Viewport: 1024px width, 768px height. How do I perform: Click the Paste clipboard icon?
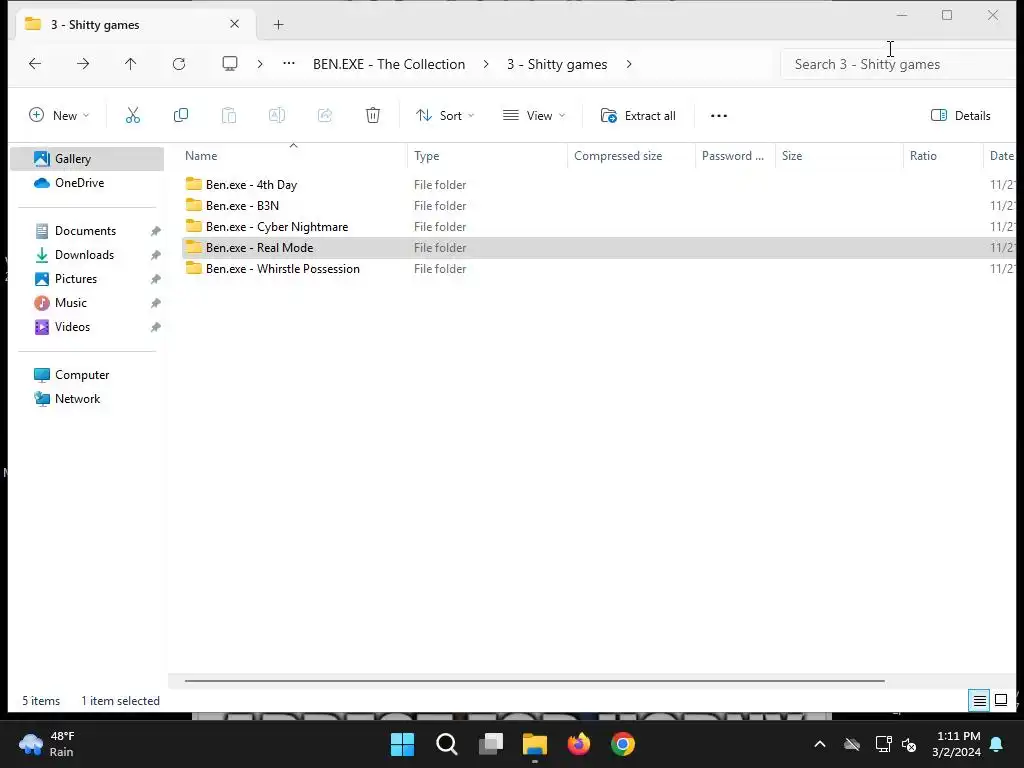click(229, 116)
